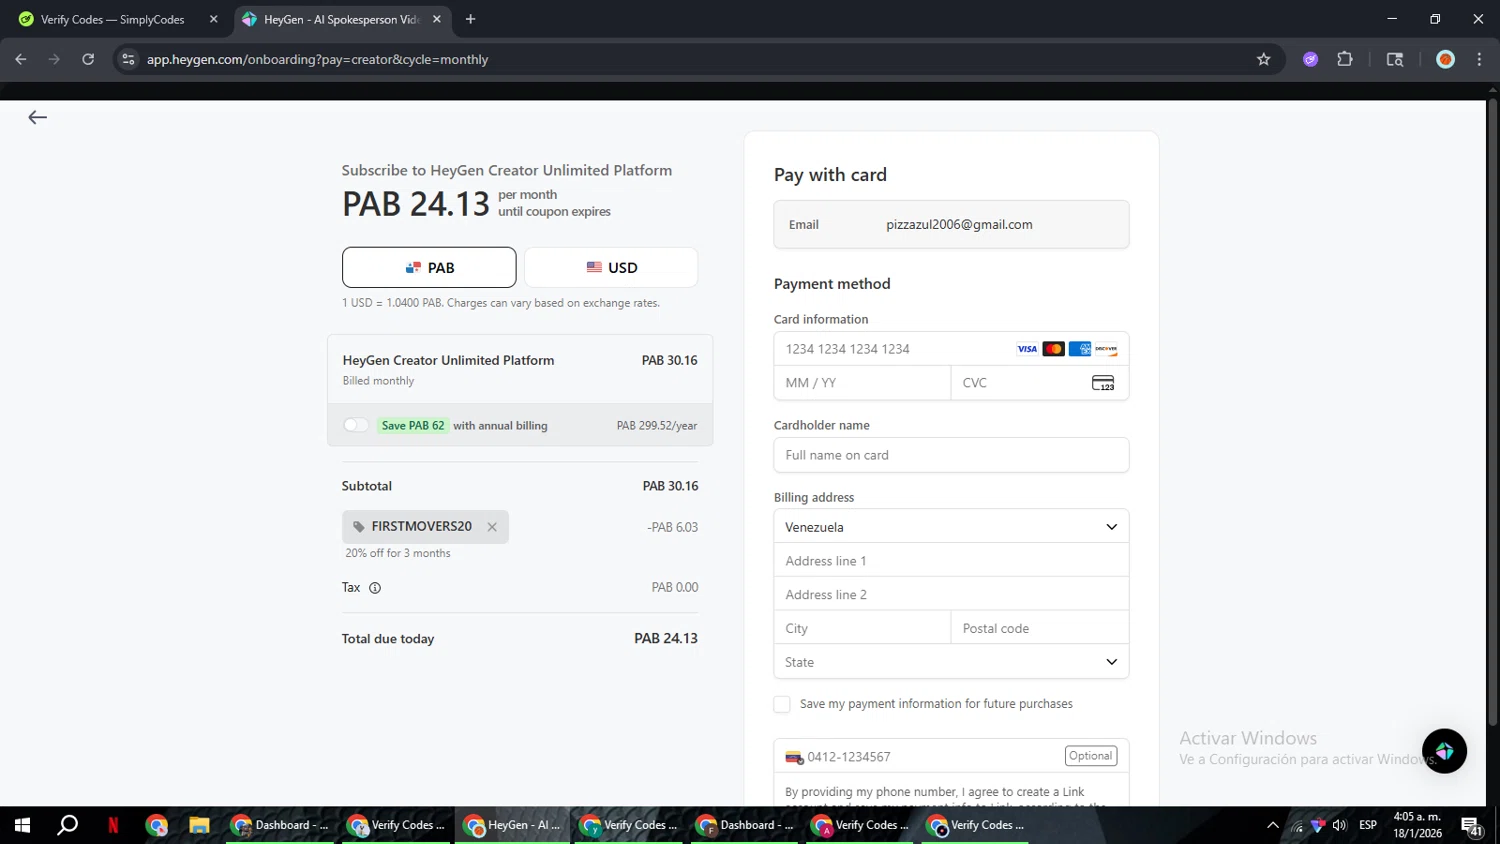Open Chrome three-dot menu
The image size is (1500, 844).
(1479, 59)
